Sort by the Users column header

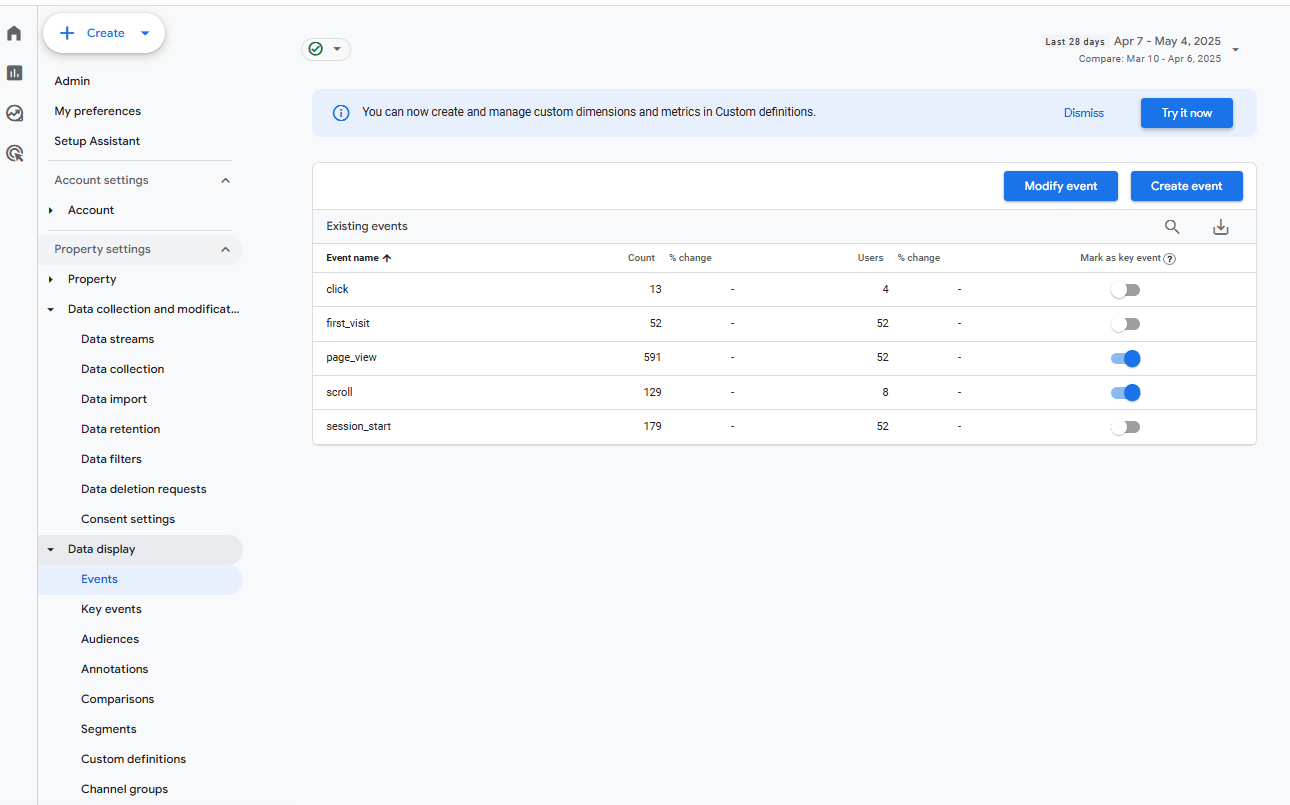point(870,258)
